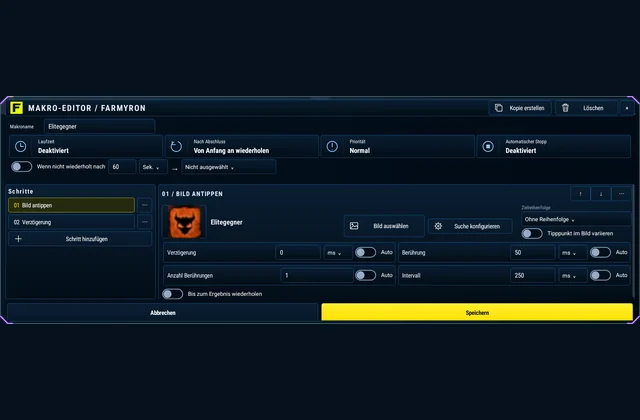Screen dimensions: 640x420
Task: Move step up with the up arrow
Action: pos(580,194)
